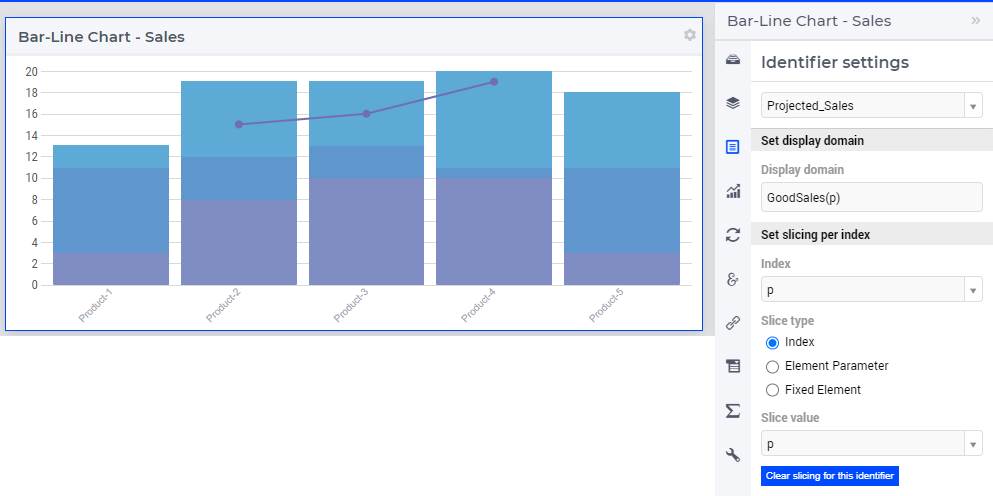
Task: Click Product-2 axis label
Action: point(224,307)
